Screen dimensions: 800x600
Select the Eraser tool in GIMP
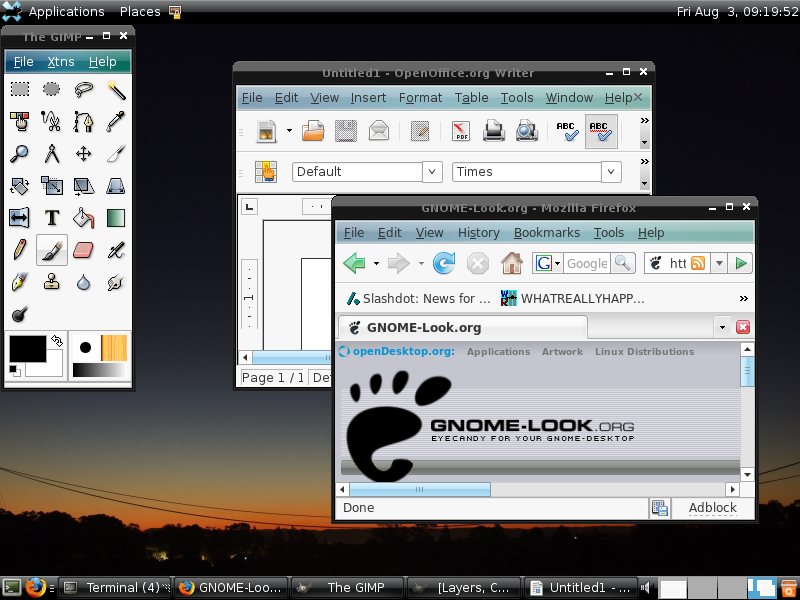(84, 250)
